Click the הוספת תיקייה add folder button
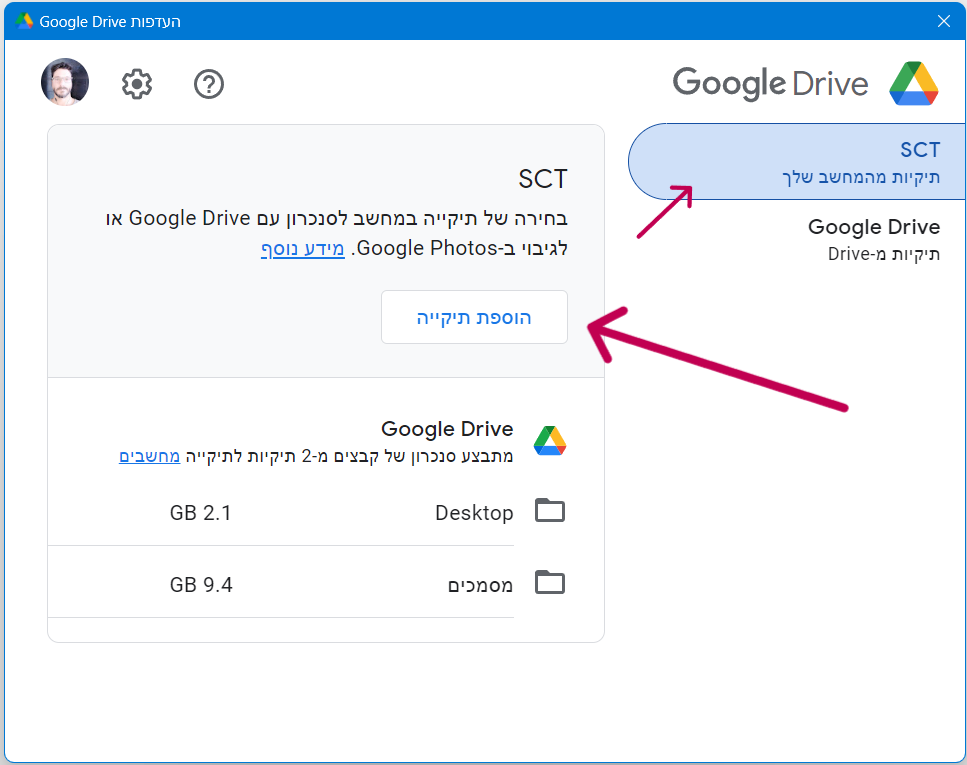The height and width of the screenshot is (765, 967). click(474, 317)
